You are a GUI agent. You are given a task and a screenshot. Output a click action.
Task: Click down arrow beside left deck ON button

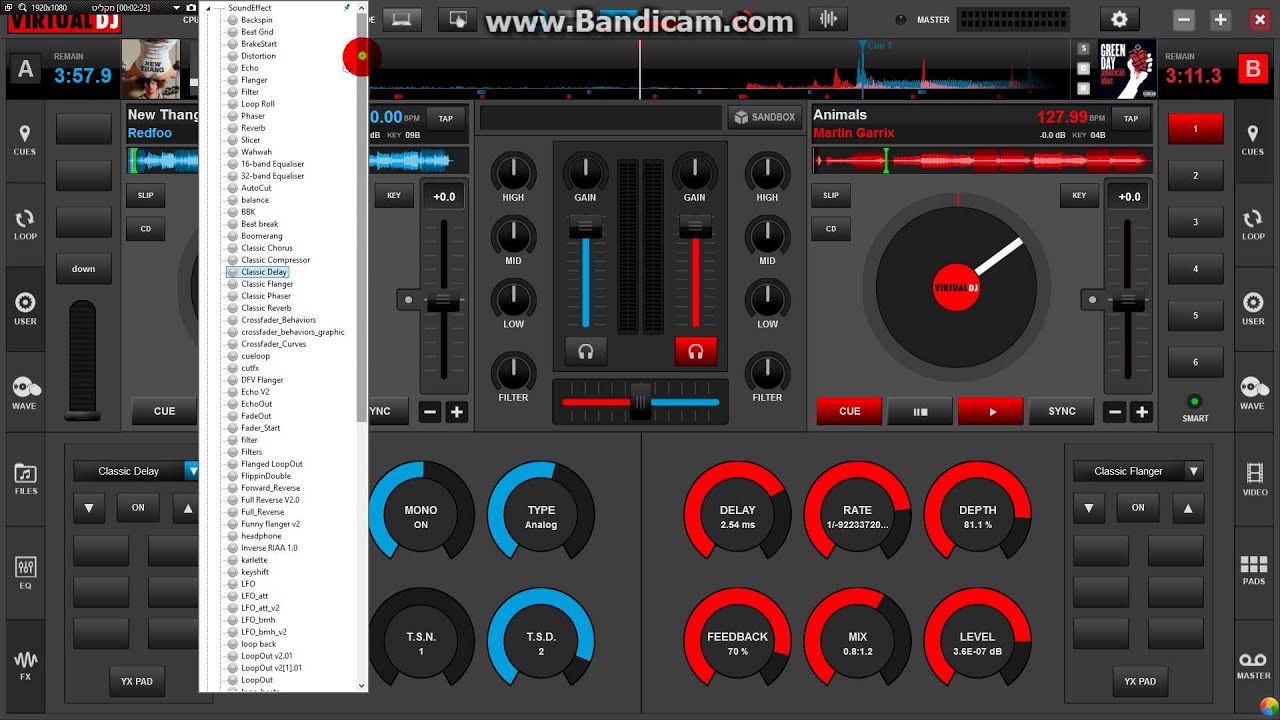(89, 508)
